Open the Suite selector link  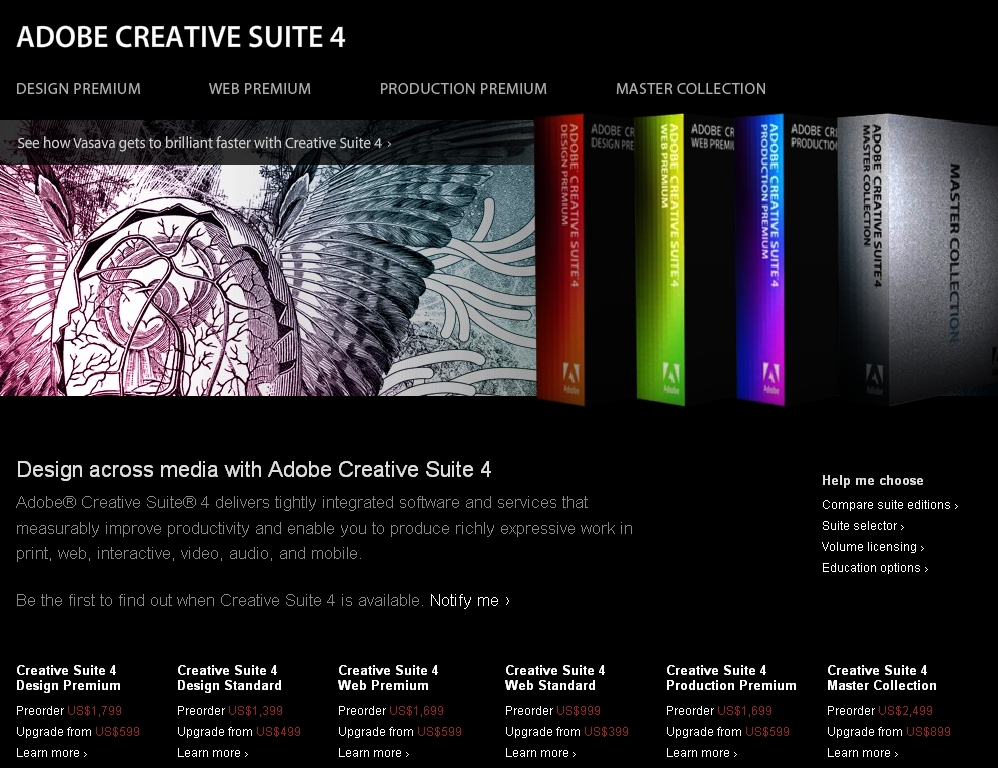pos(862,526)
